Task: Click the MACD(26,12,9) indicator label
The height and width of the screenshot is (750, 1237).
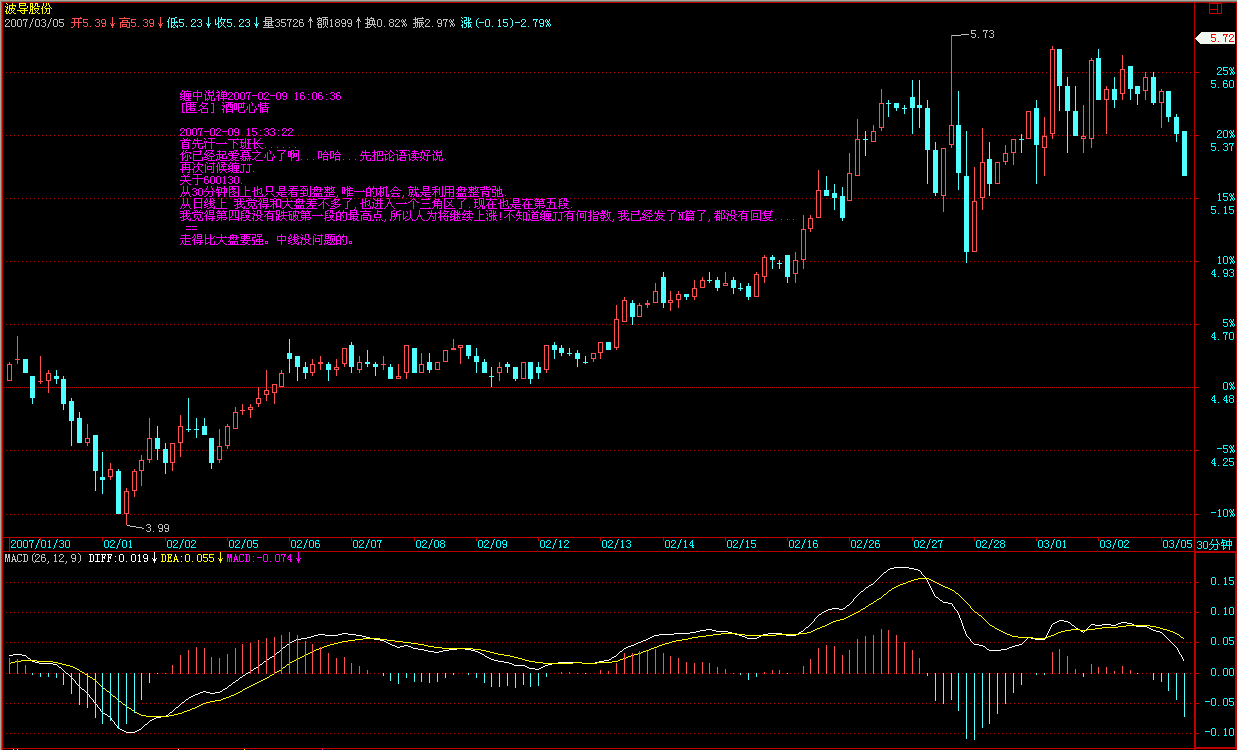Action: point(44,558)
